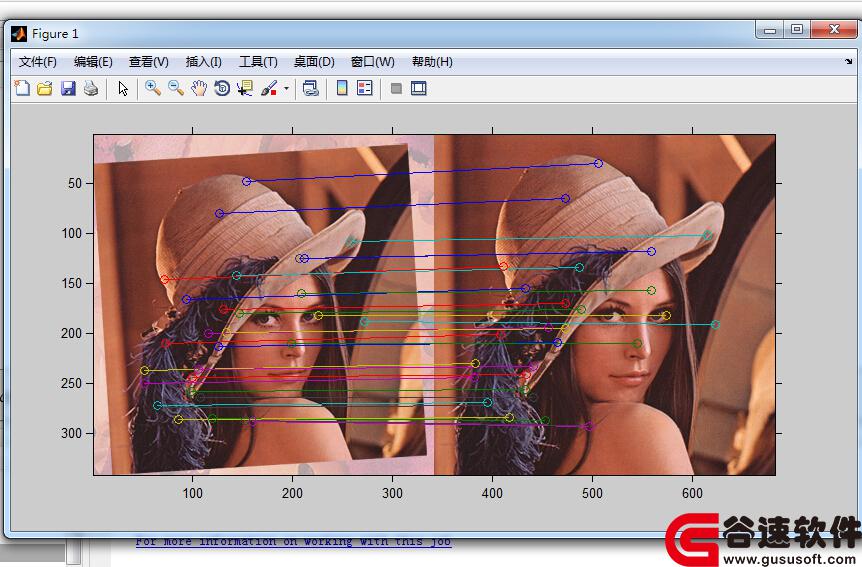Click the x-axis label 300

392,493
